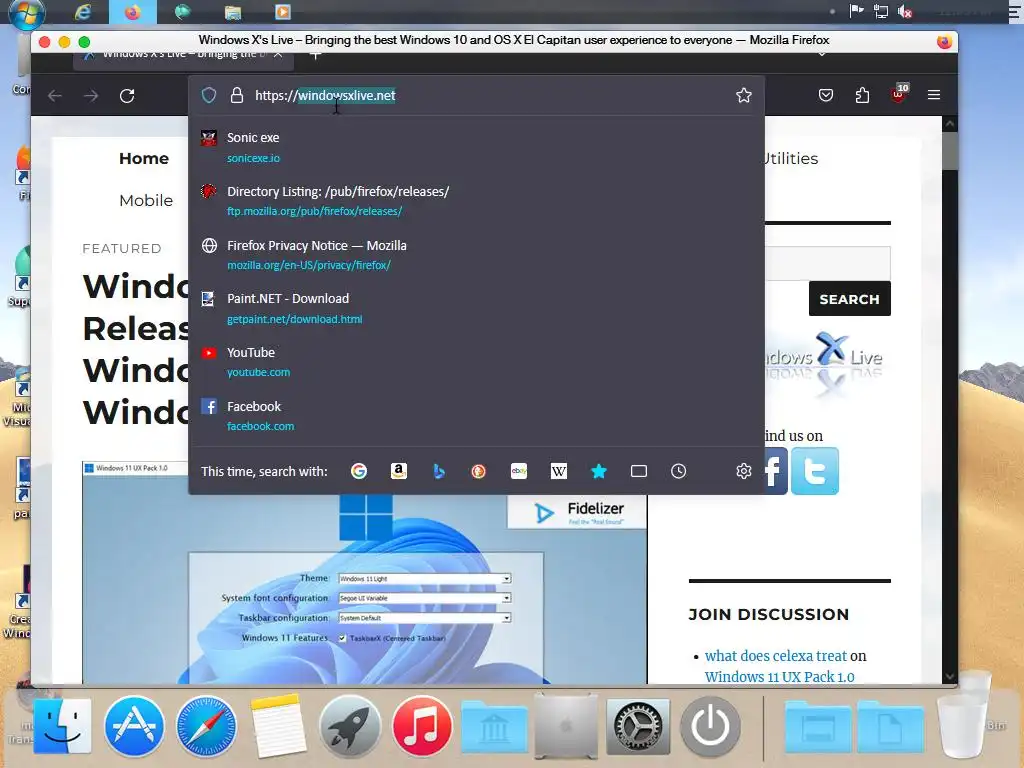Select Firefox Privacy Notice suggestion
The height and width of the screenshot is (768, 1024).
476,255
